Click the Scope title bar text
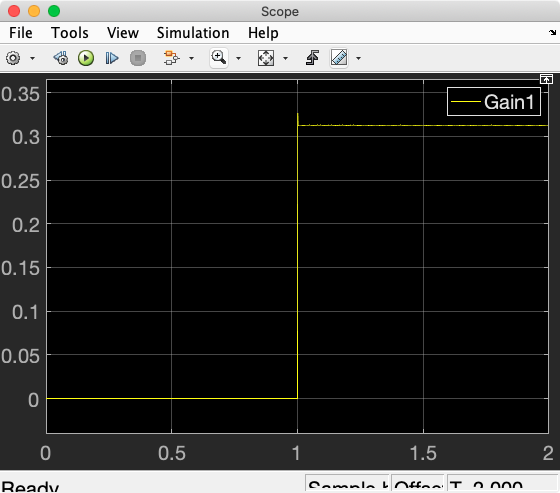The width and height of the screenshot is (560, 493). coord(280,11)
